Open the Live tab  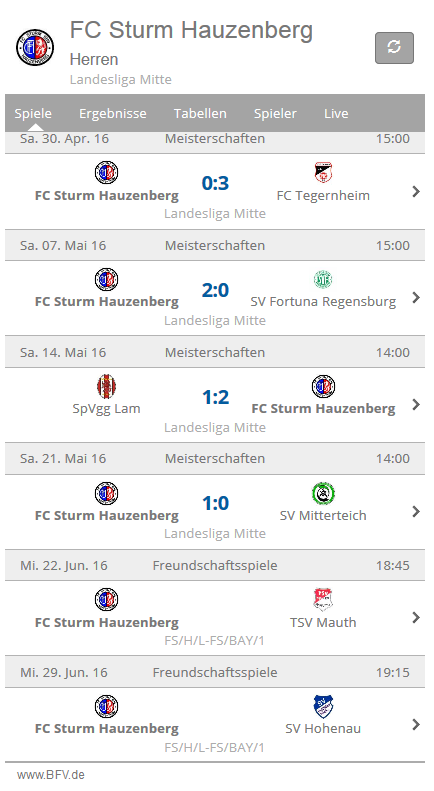tap(336, 114)
